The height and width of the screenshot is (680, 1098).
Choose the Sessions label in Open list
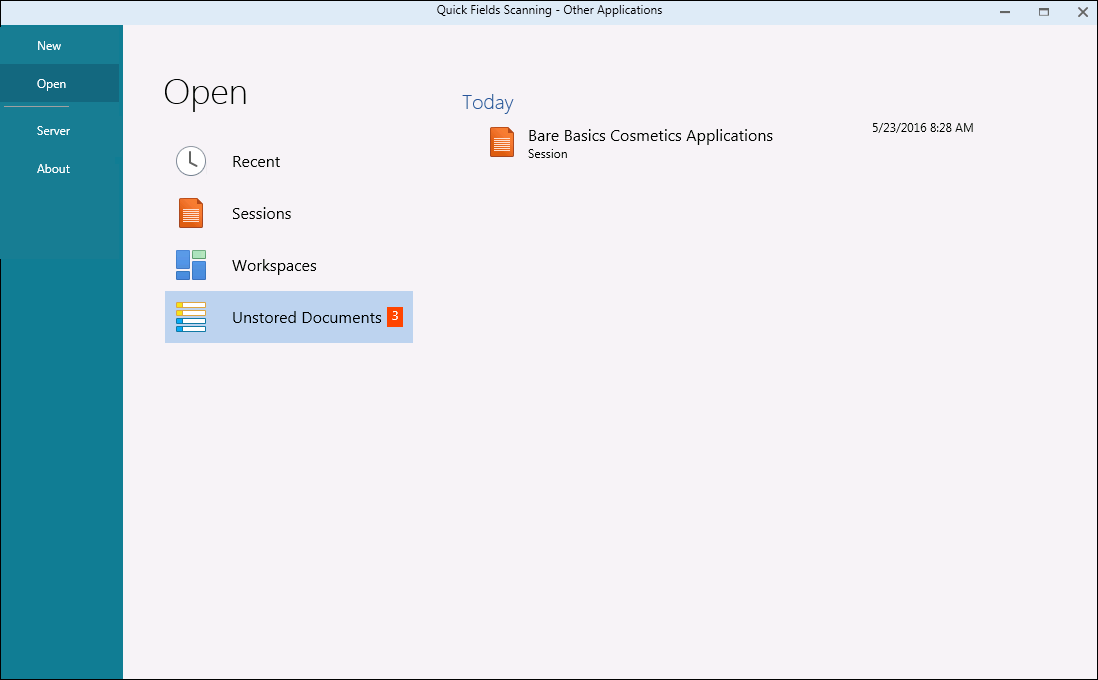(x=261, y=214)
